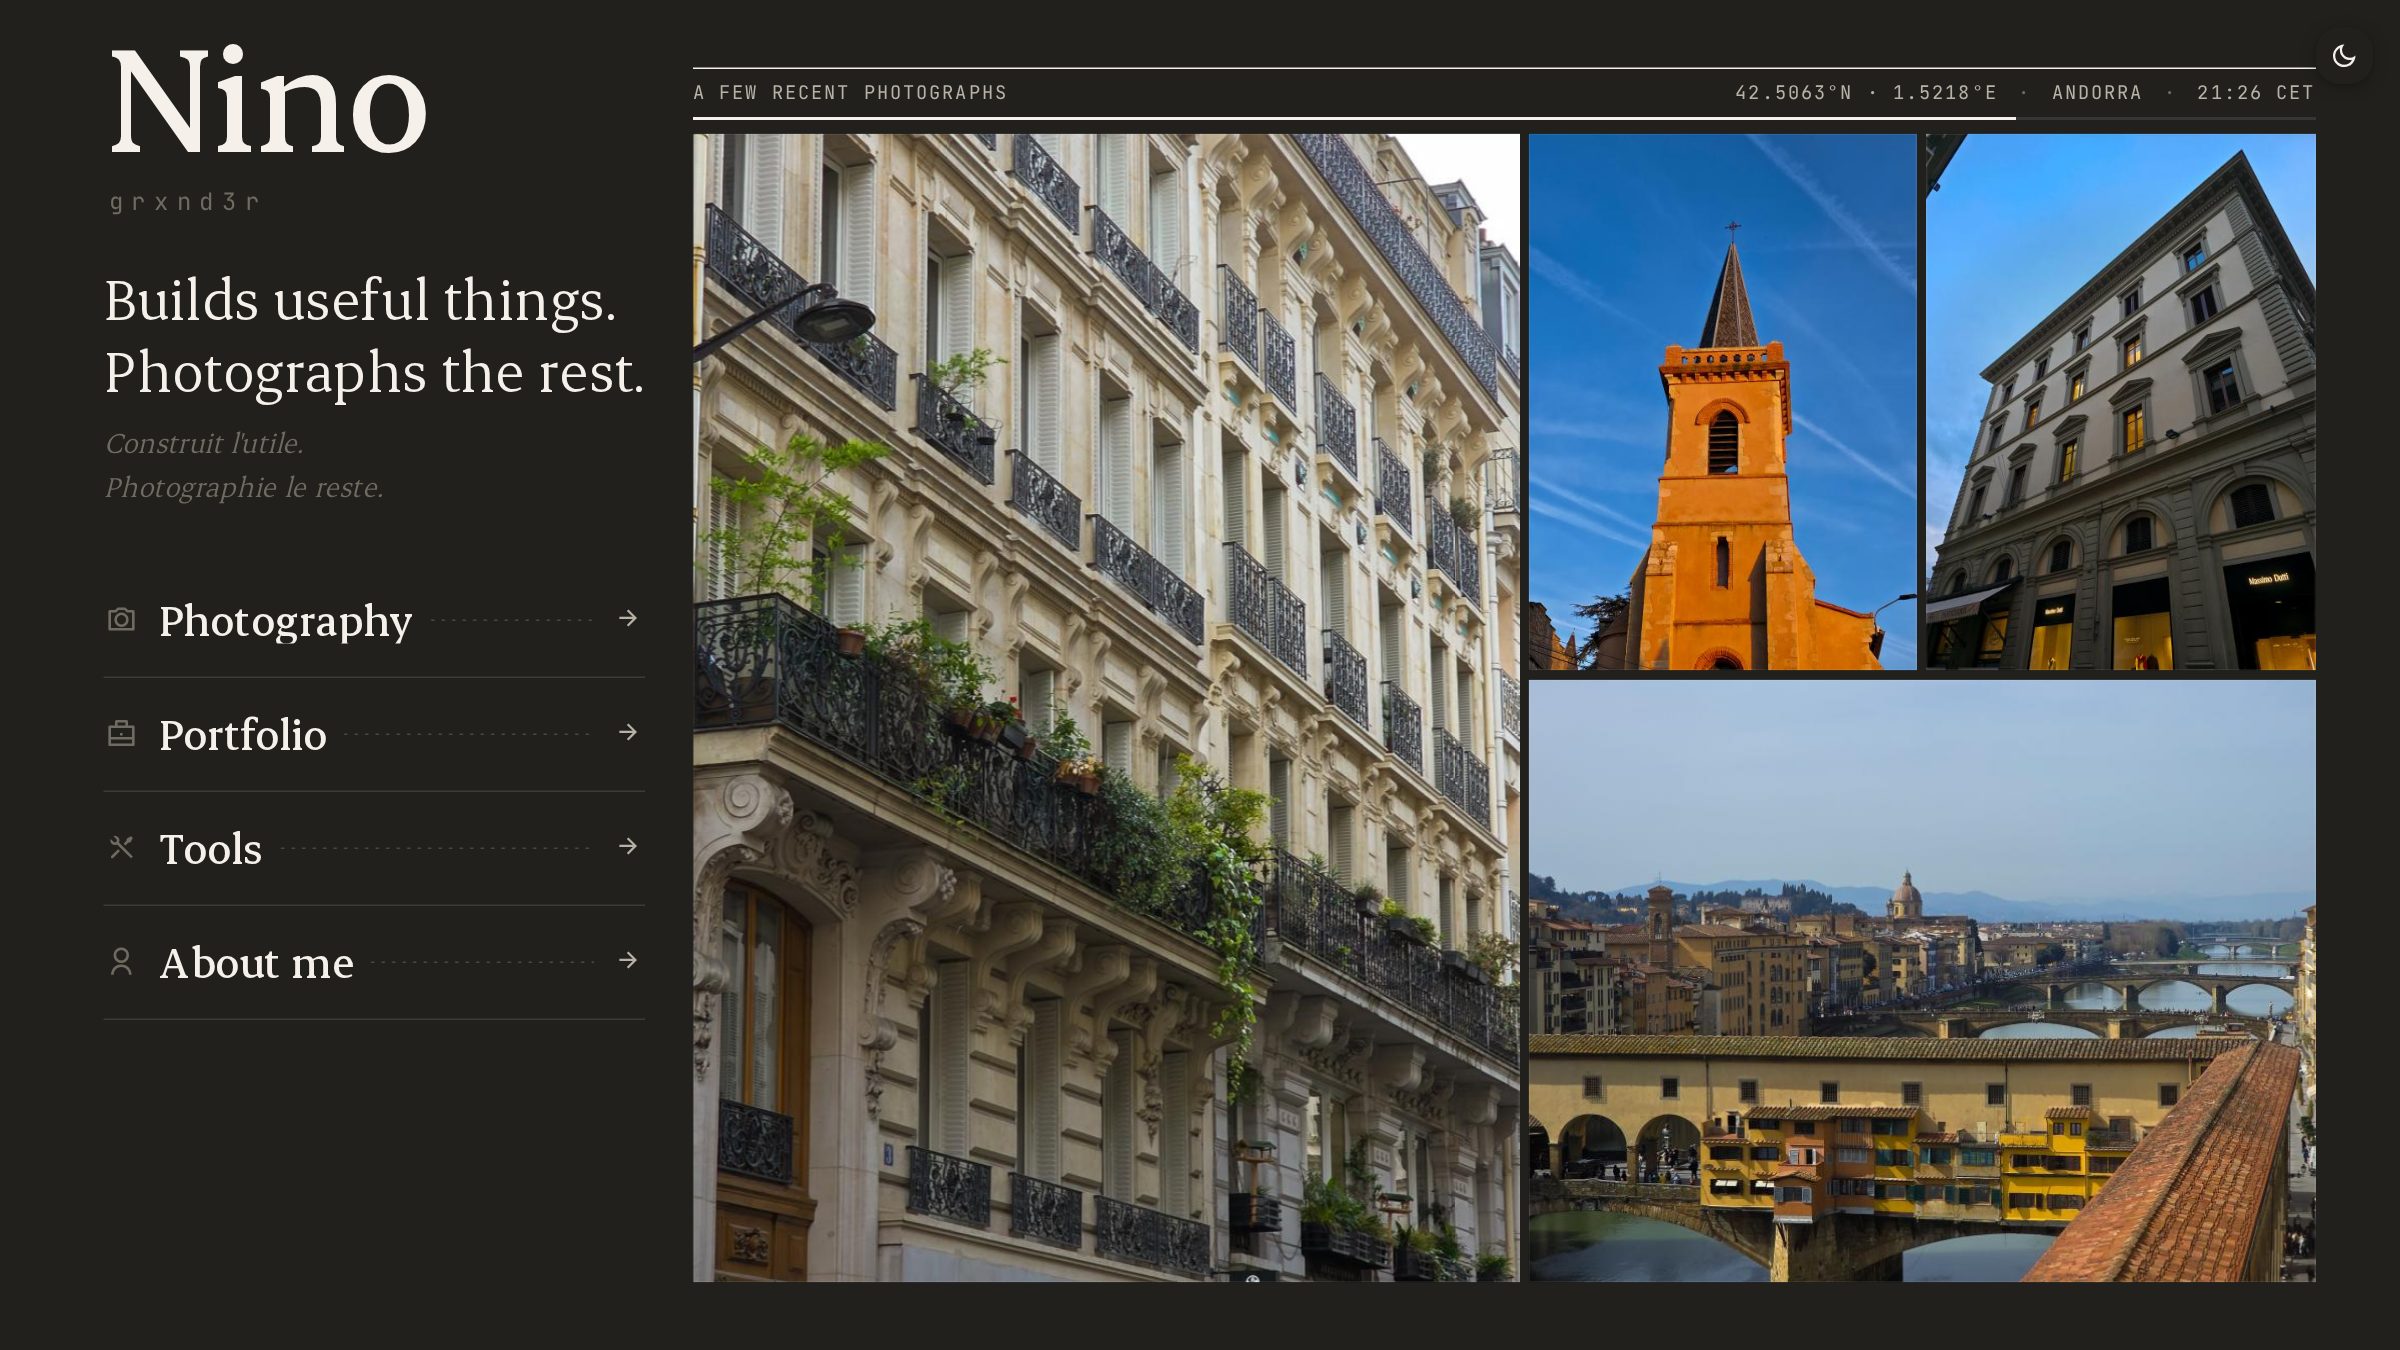The width and height of the screenshot is (2400, 1350).
Task: Click 'Construit l'utile.' French tagline
Action: point(204,443)
